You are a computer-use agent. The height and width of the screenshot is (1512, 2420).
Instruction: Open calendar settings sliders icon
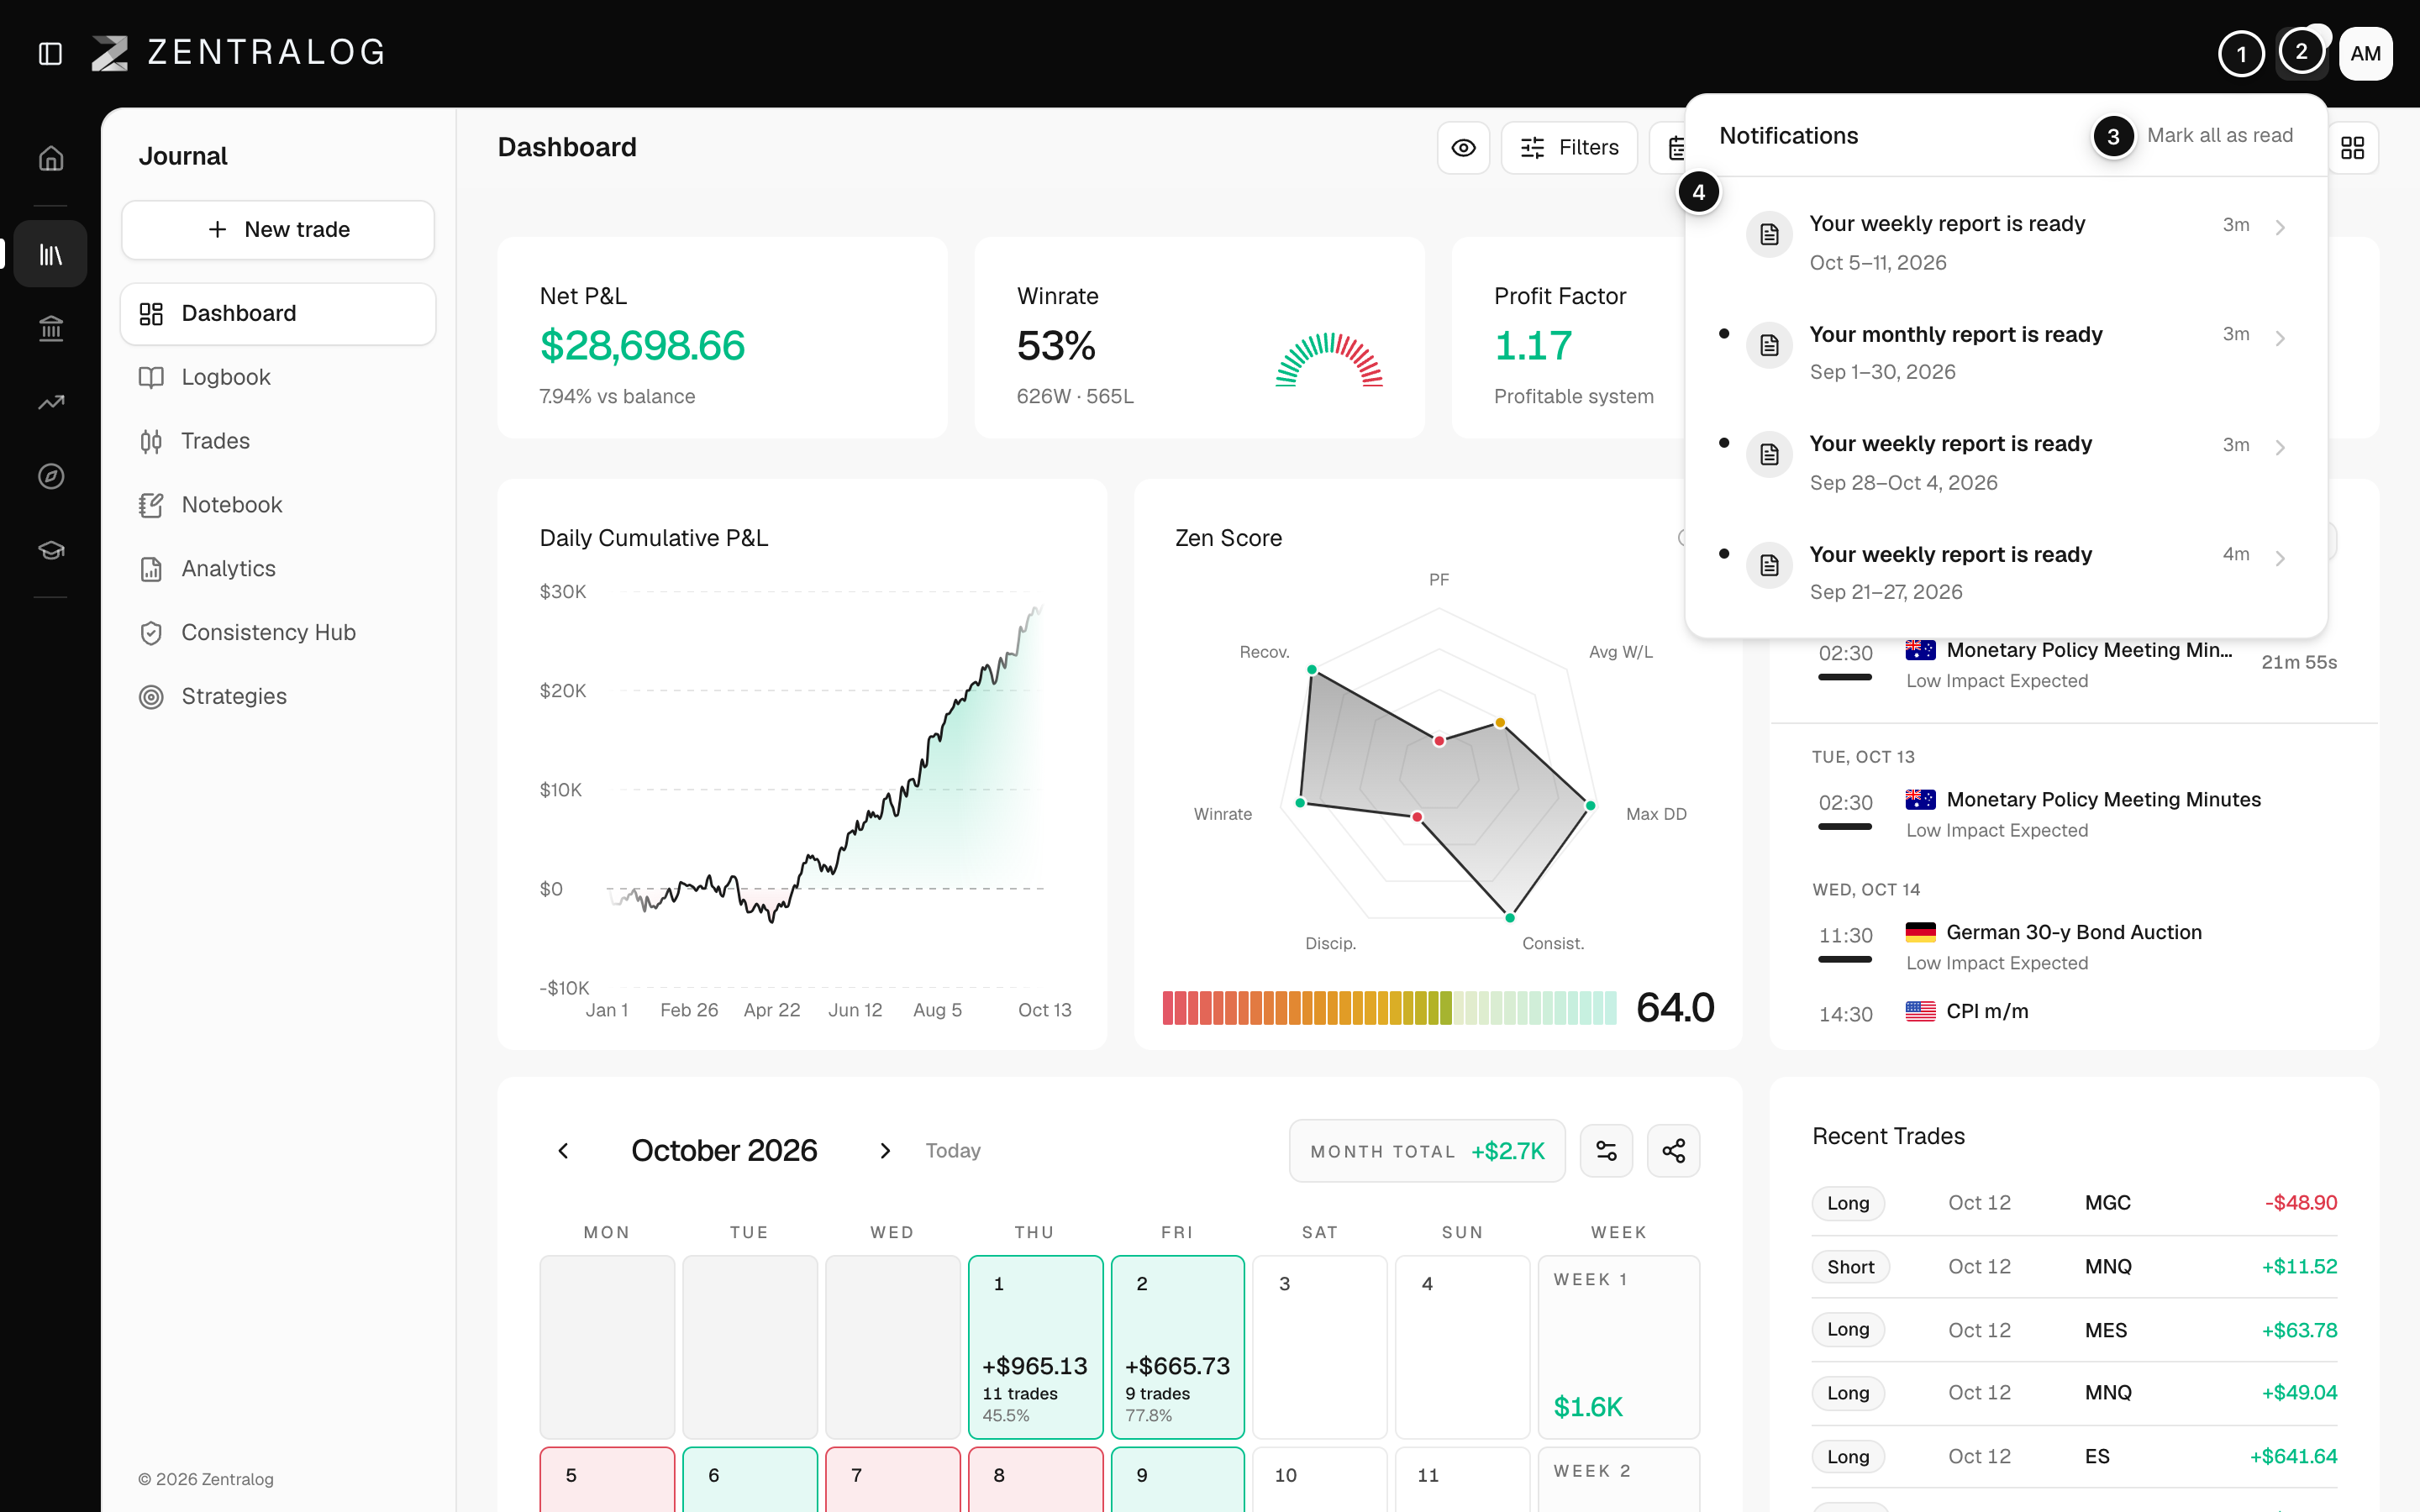click(1606, 1151)
